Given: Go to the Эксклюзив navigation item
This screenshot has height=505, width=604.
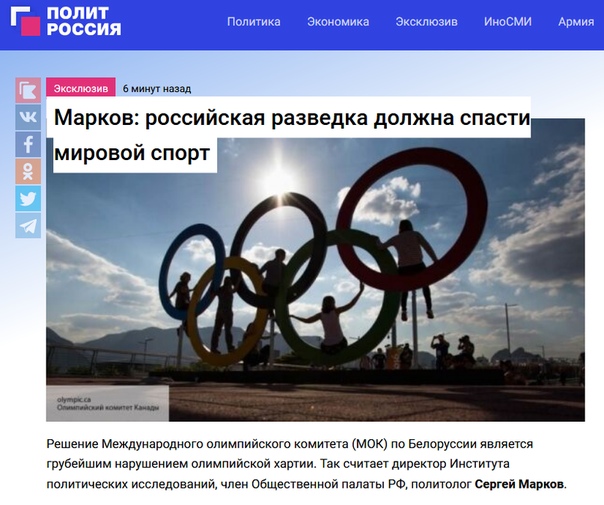Looking at the screenshot, I should (x=426, y=22).
